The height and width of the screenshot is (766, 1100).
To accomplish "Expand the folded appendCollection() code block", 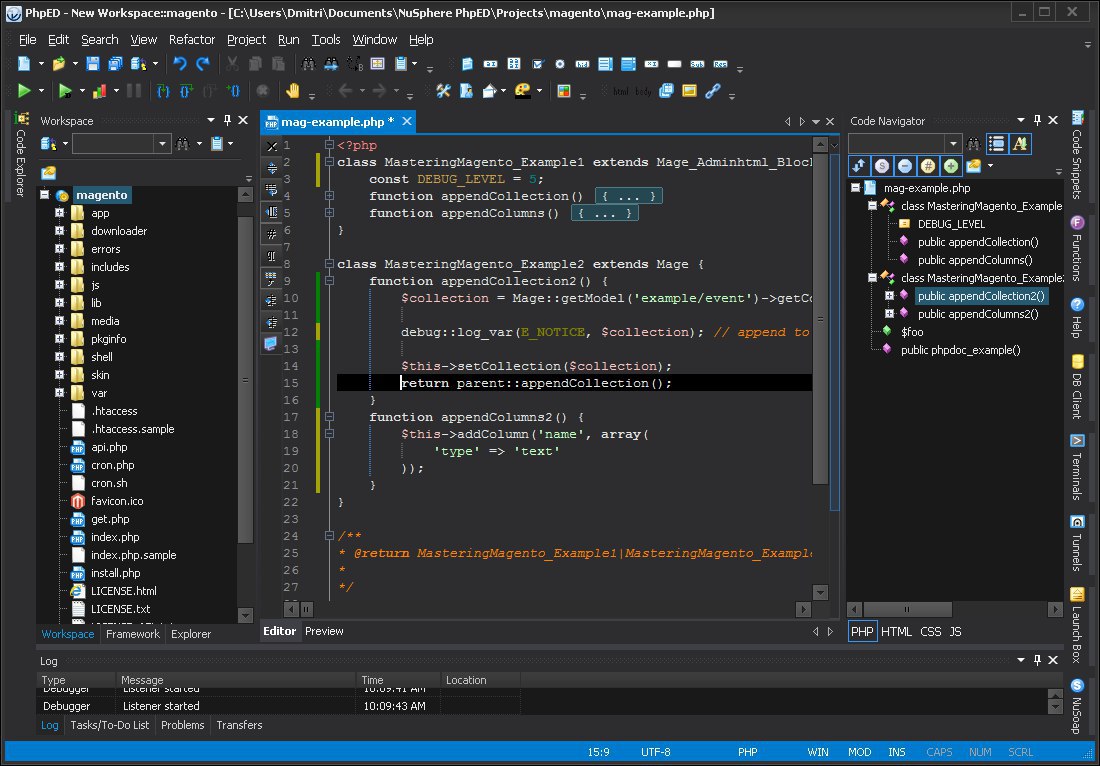I will [x=628, y=196].
